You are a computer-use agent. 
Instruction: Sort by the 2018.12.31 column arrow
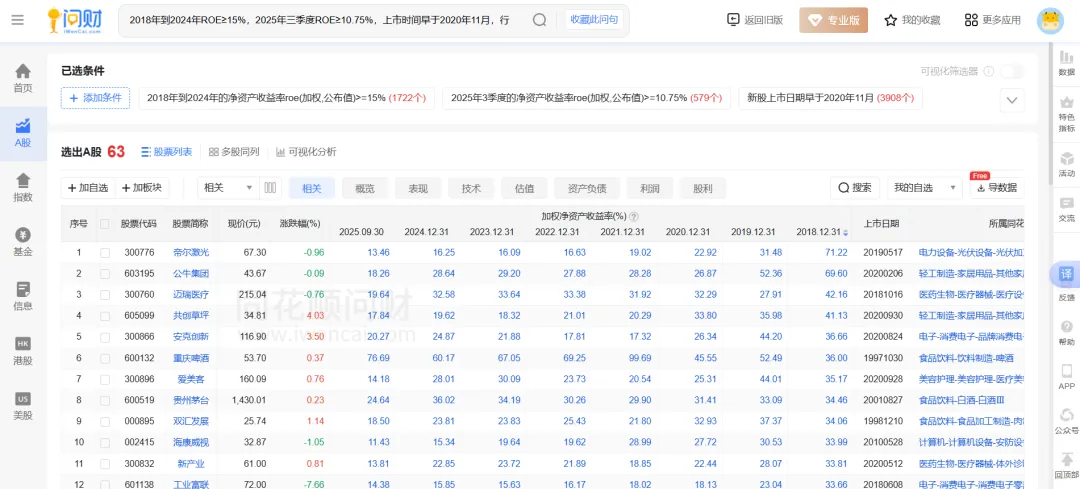[x=847, y=232]
